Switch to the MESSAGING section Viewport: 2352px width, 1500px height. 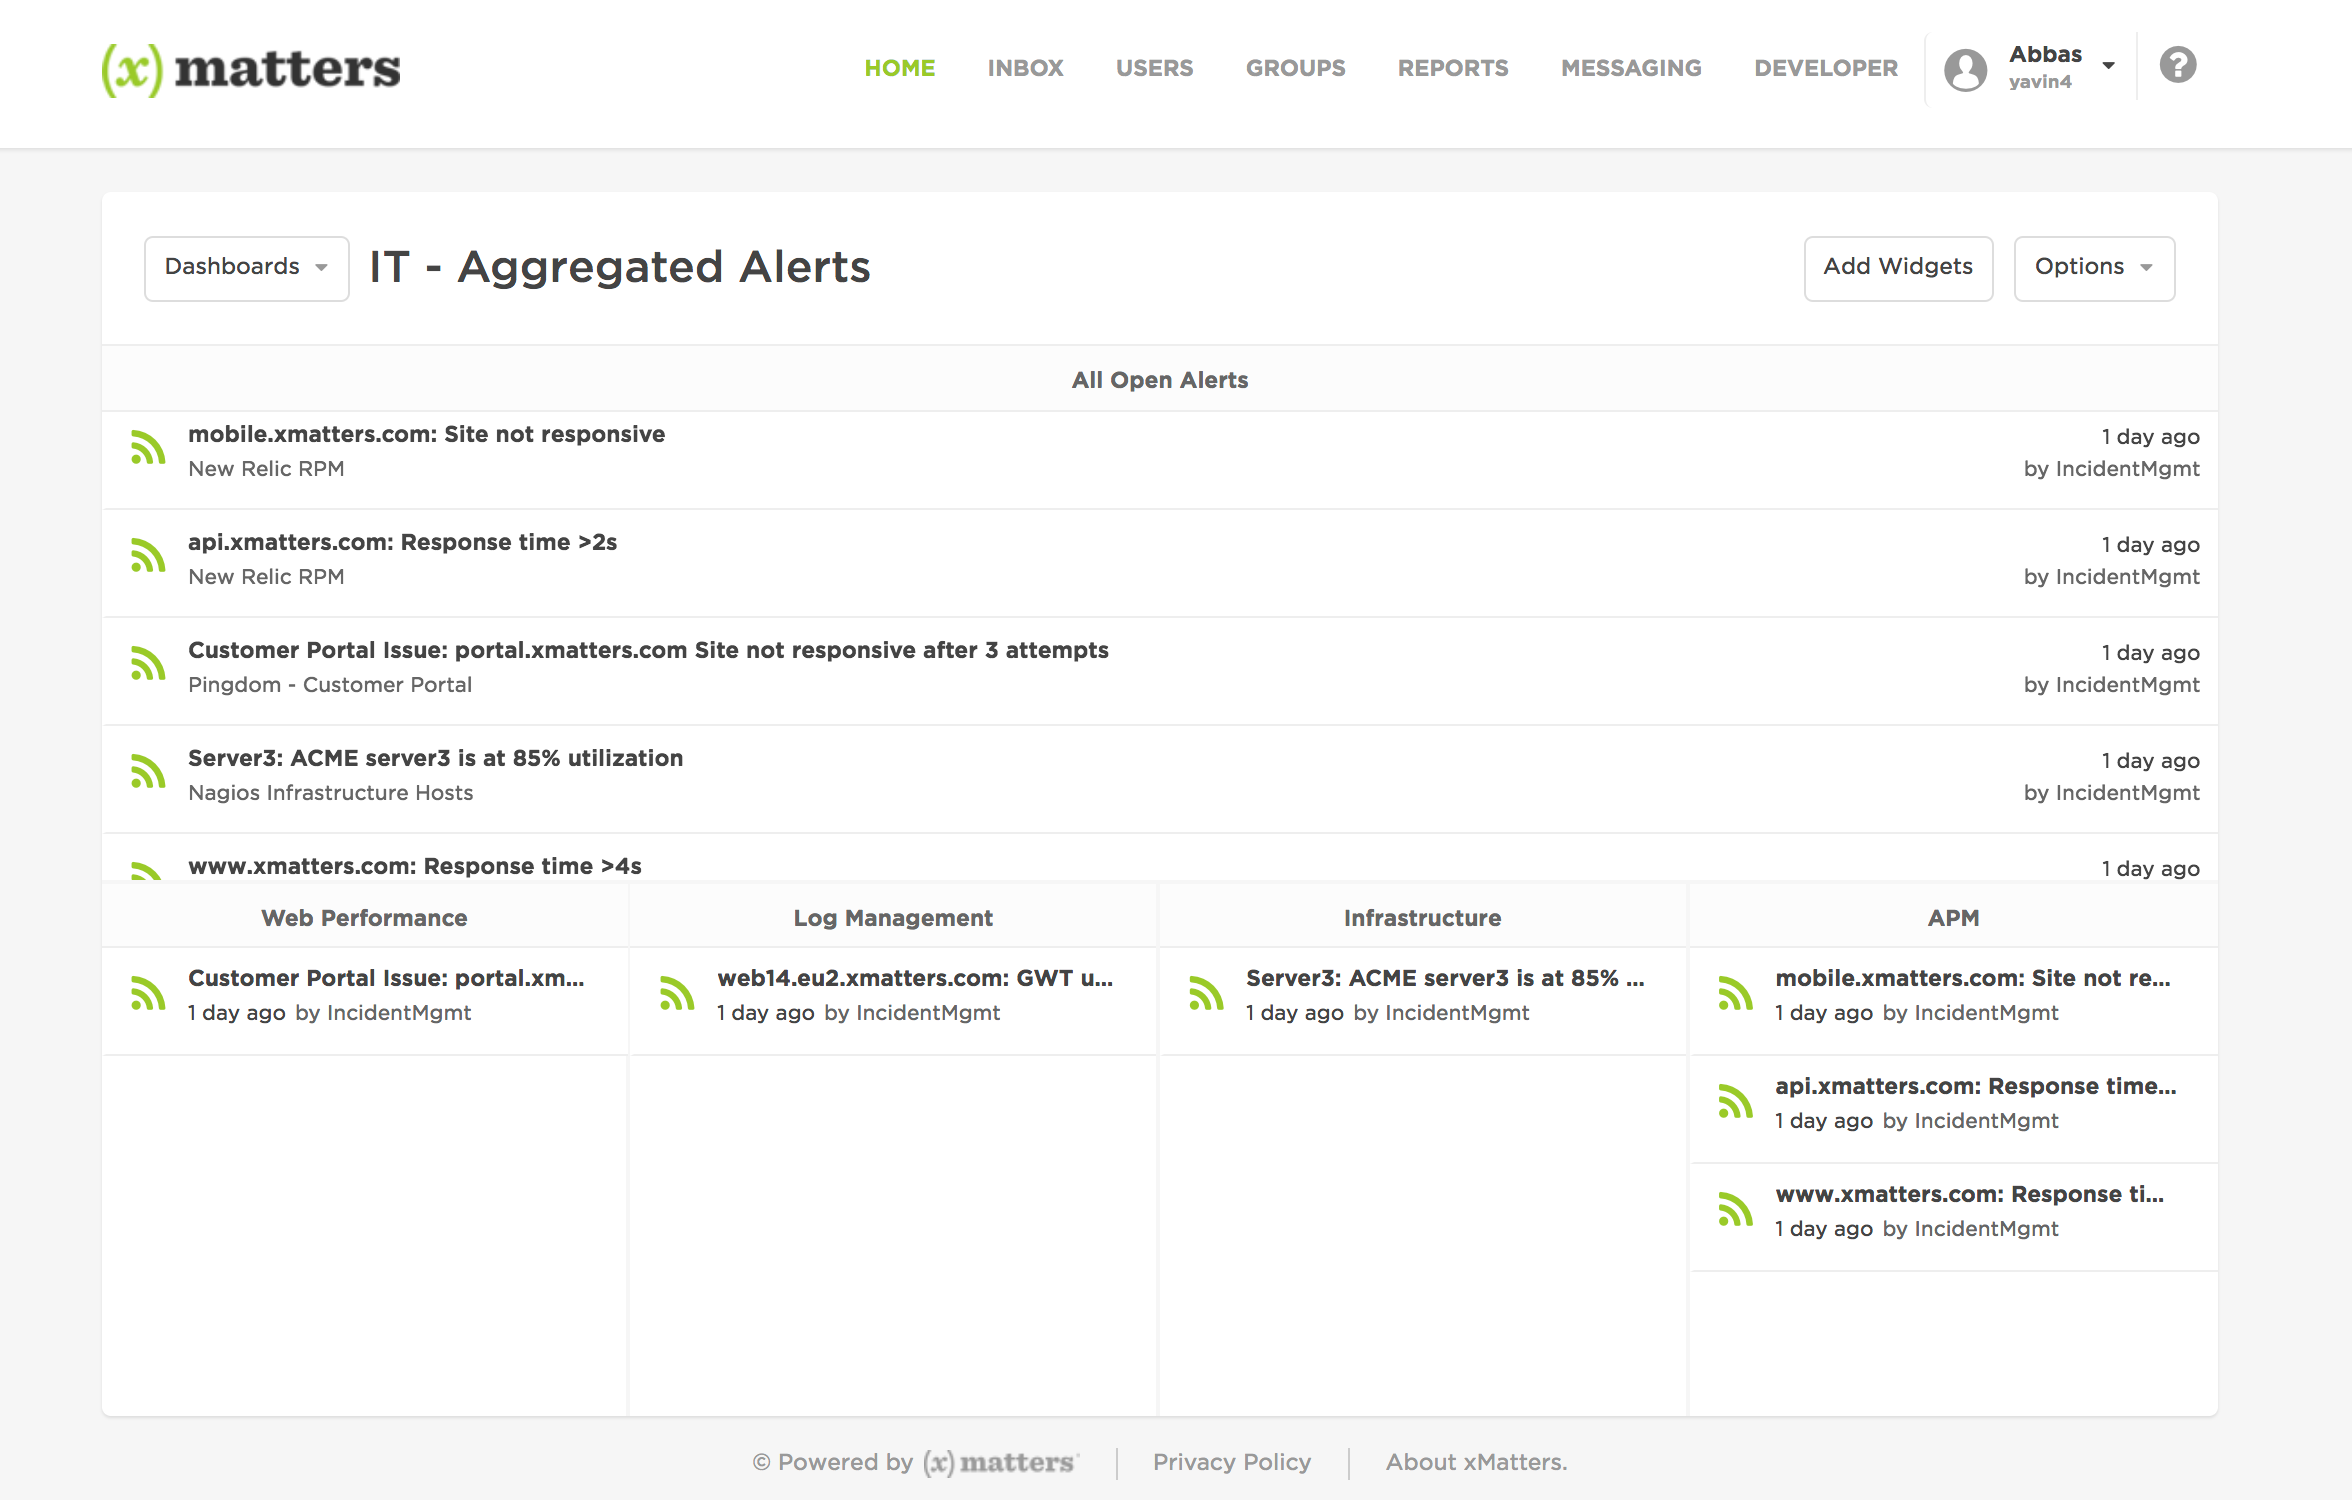click(x=1630, y=68)
